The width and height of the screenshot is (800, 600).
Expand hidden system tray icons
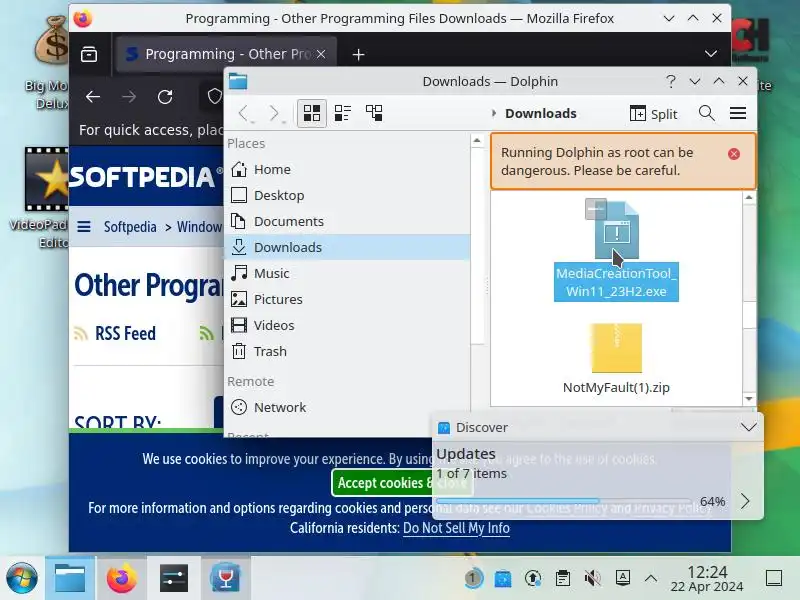pos(651,578)
